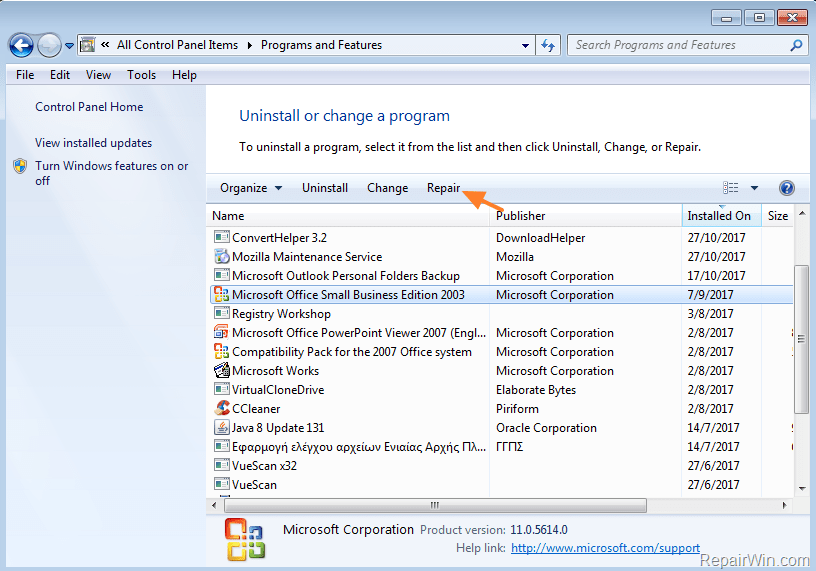The width and height of the screenshot is (816, 571).
Task: Expand the arrow after All Control Panel Items
Action: (250, 45)
